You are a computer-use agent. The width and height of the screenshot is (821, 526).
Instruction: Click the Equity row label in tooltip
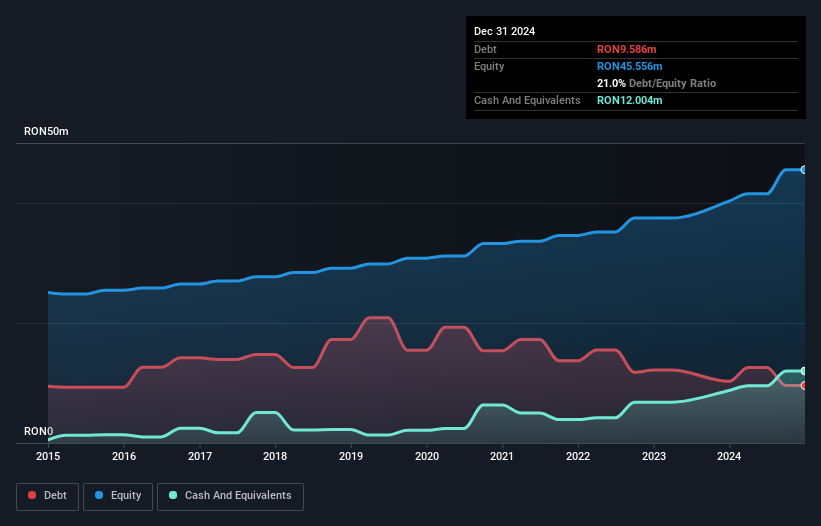click(x=489, y=66)
